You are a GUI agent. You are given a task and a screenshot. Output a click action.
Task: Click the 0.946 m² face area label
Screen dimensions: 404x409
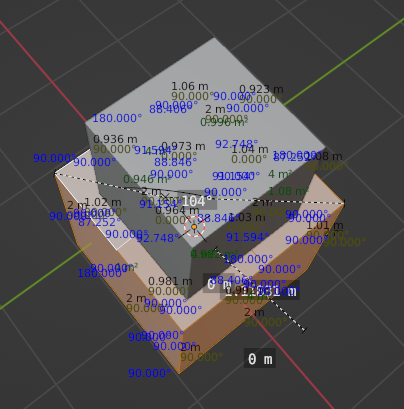[146, 179]
